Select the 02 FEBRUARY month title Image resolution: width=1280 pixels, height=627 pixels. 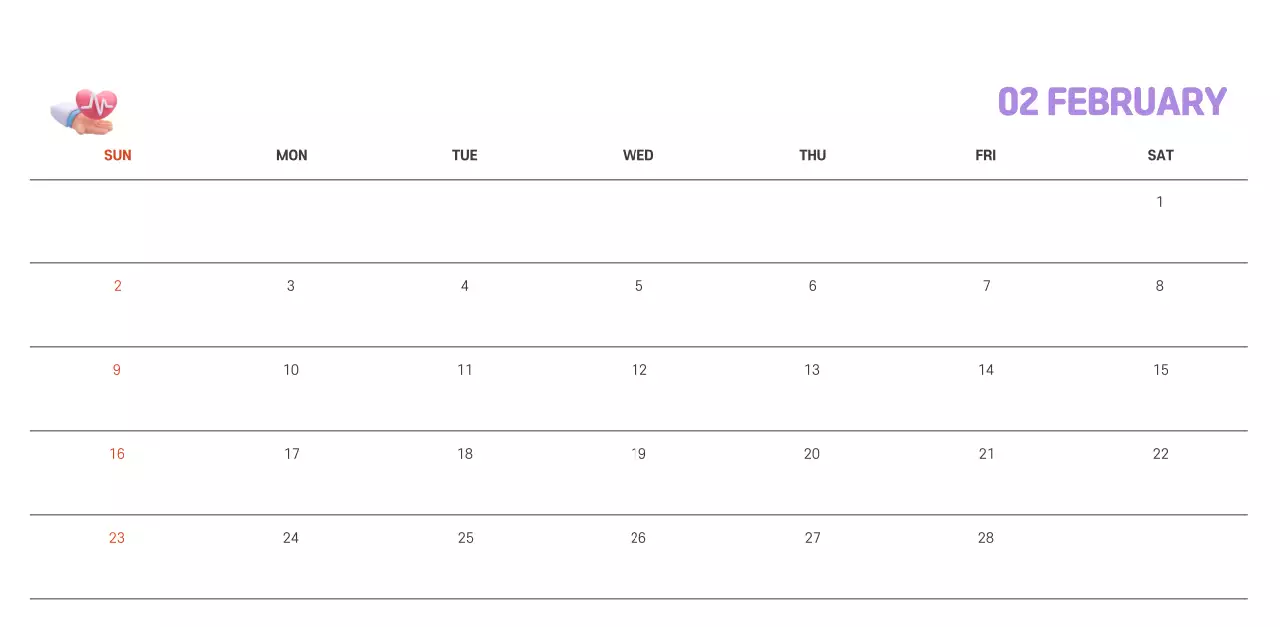click(1112, 102)
